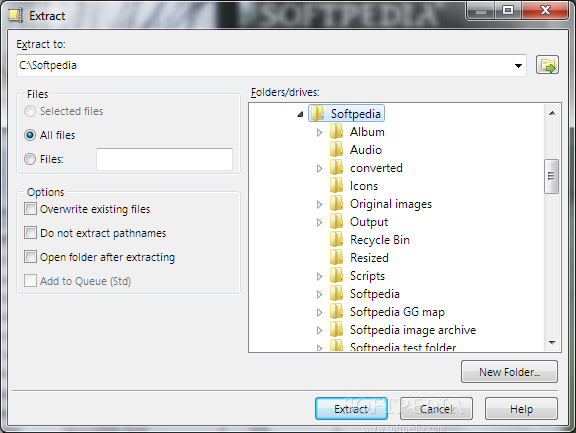The image size is (576, 433).
Task: Open Help for the dialog
Action: [521, 408]
